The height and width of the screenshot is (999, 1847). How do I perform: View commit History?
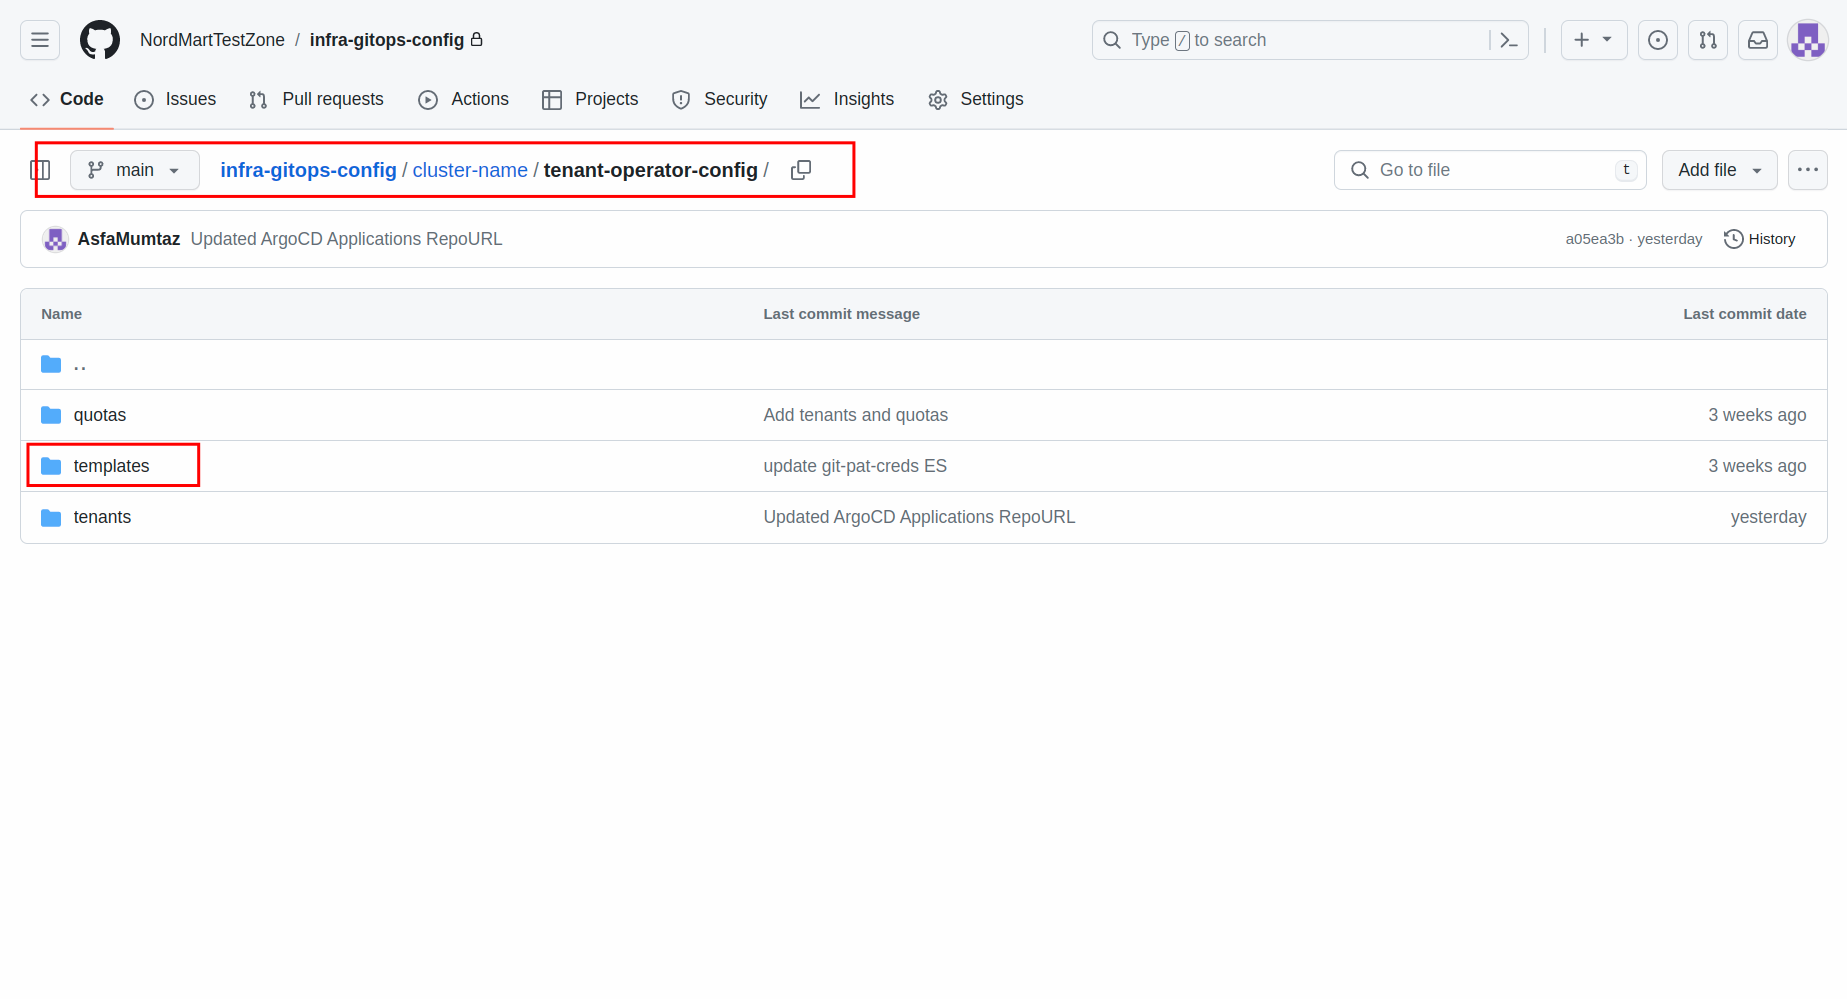(1760, 239)
